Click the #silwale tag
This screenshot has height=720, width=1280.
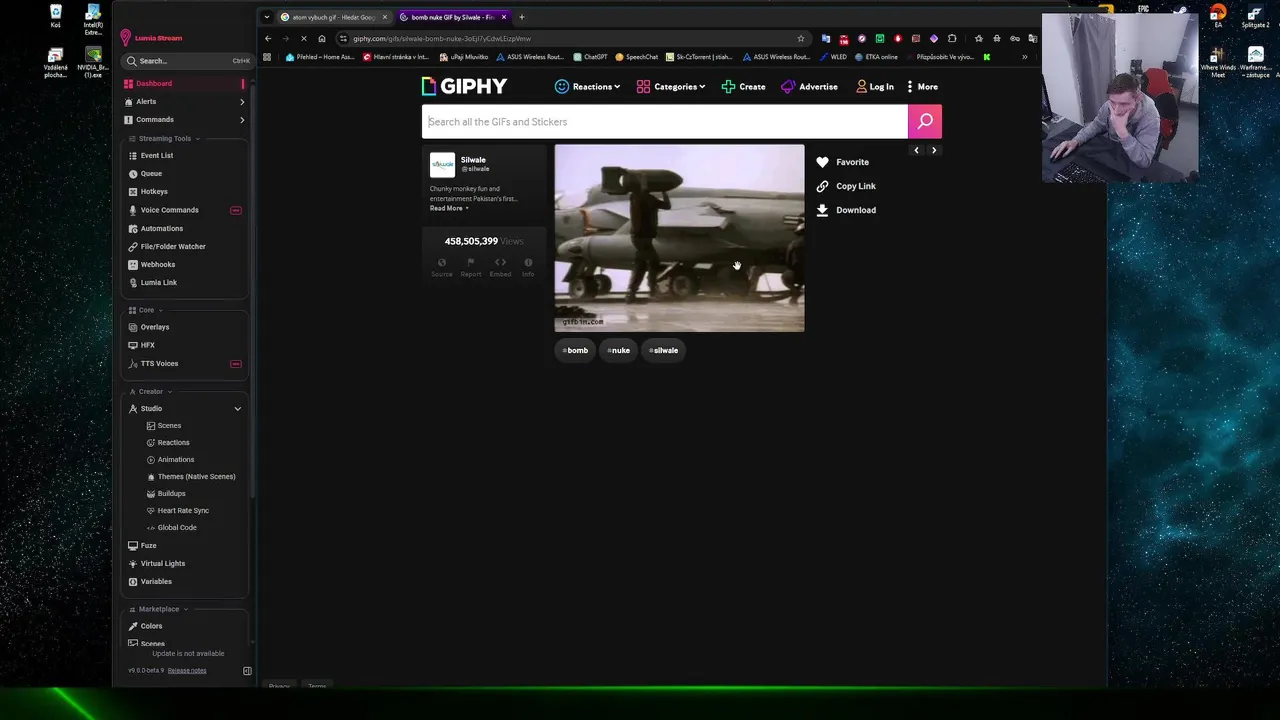(x=664, y=351)
